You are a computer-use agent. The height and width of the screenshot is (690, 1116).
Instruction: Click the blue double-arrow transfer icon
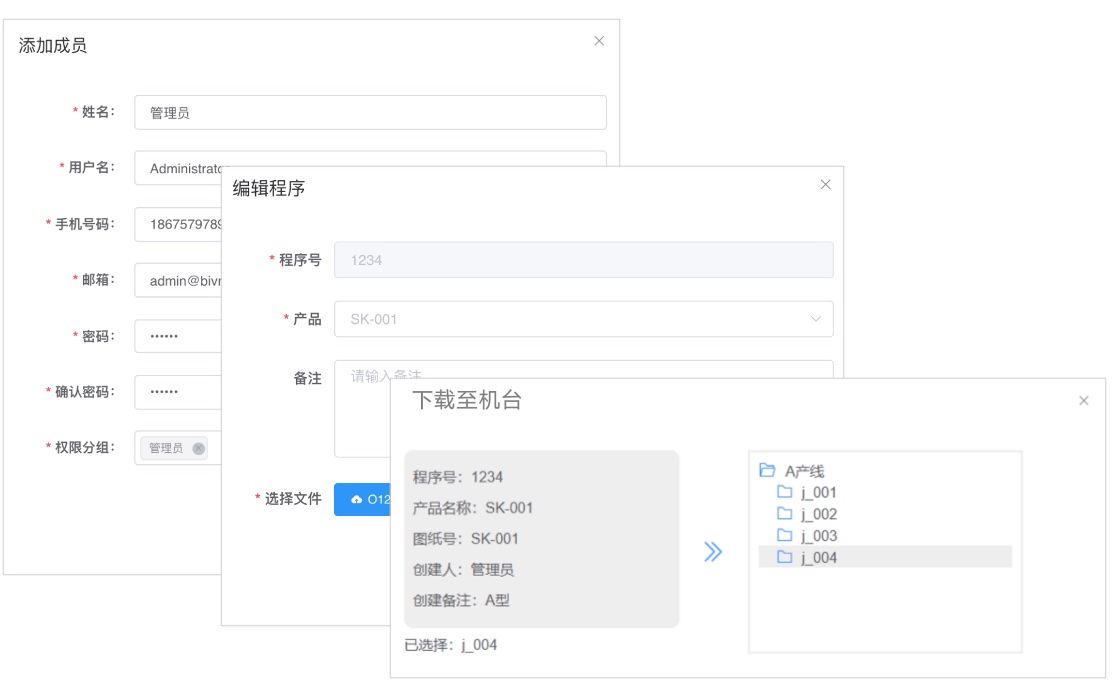point(712,551)
